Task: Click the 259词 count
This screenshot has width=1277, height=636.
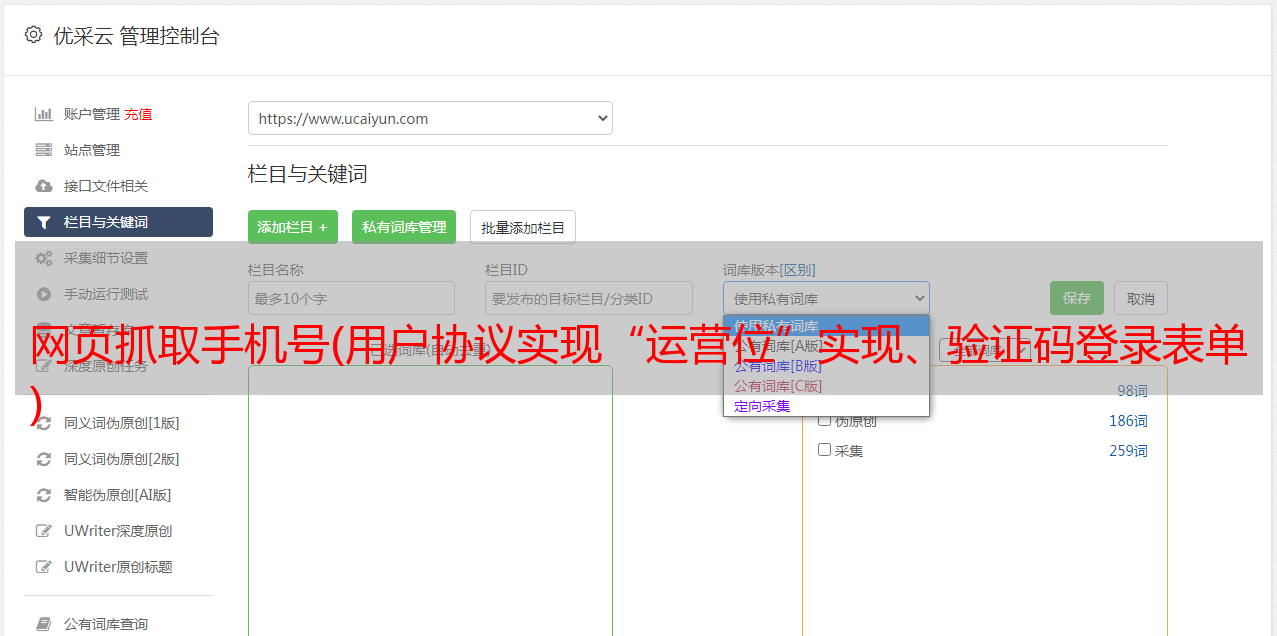Action: click(1128, 451)
